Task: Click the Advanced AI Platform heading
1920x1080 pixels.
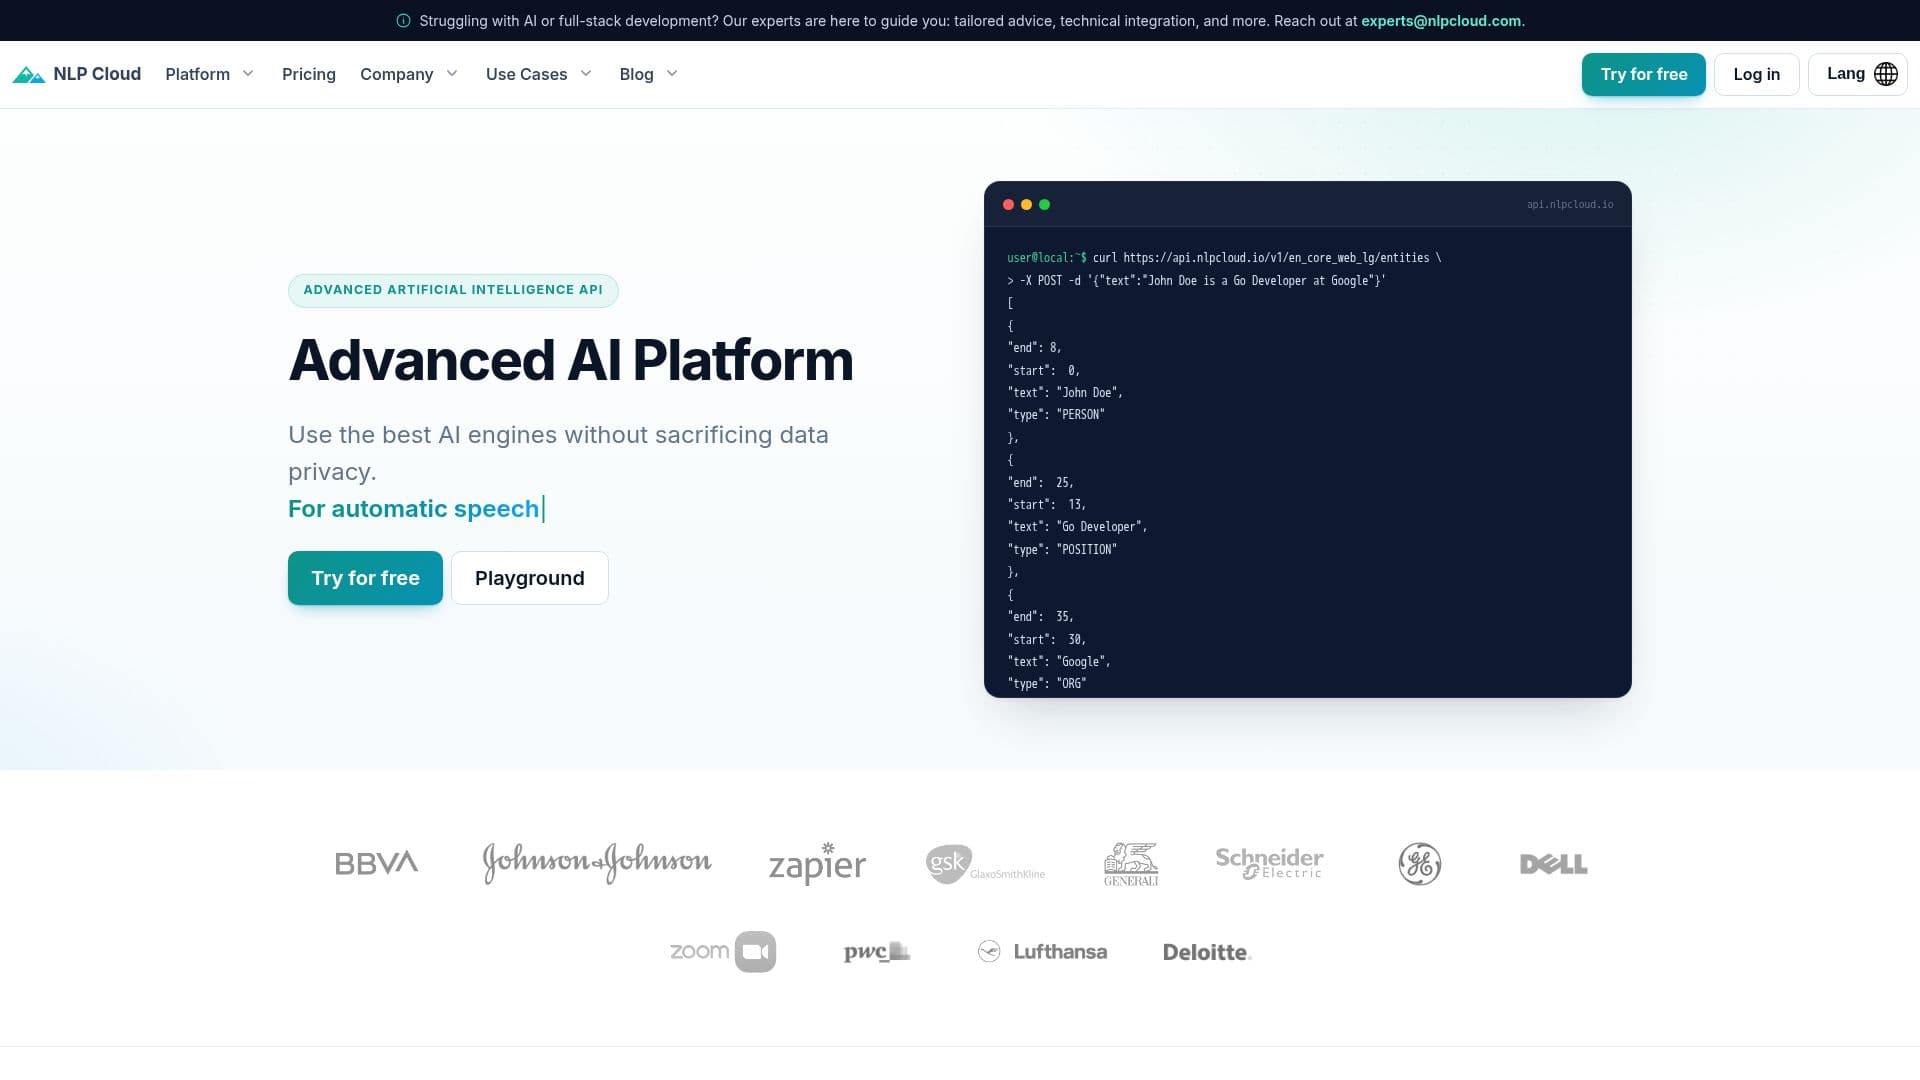Action: tap(571, 360)
